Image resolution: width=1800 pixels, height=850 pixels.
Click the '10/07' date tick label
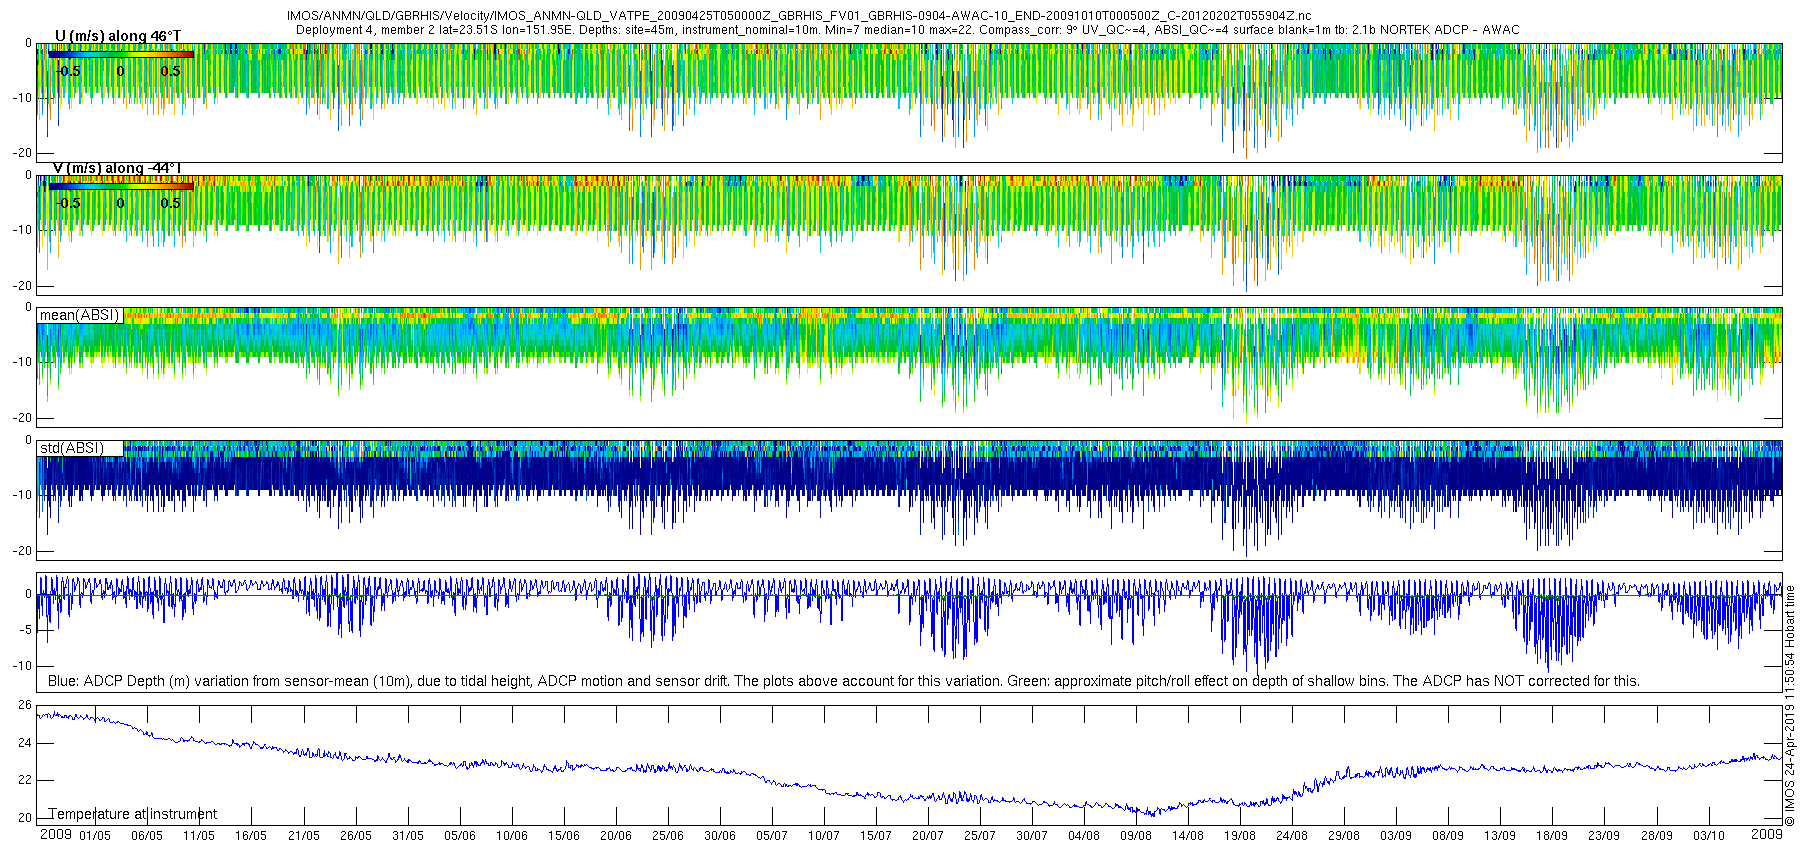coord(824,836)
